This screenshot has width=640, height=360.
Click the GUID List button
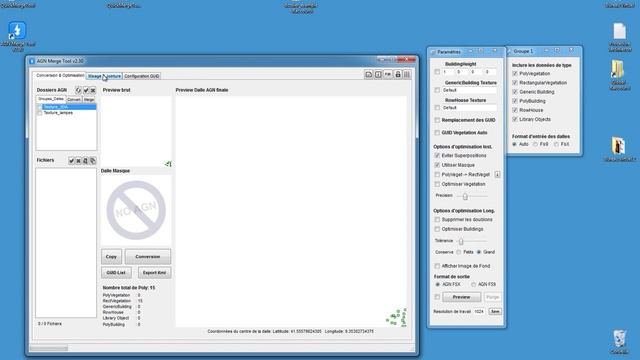coord(116,273)
